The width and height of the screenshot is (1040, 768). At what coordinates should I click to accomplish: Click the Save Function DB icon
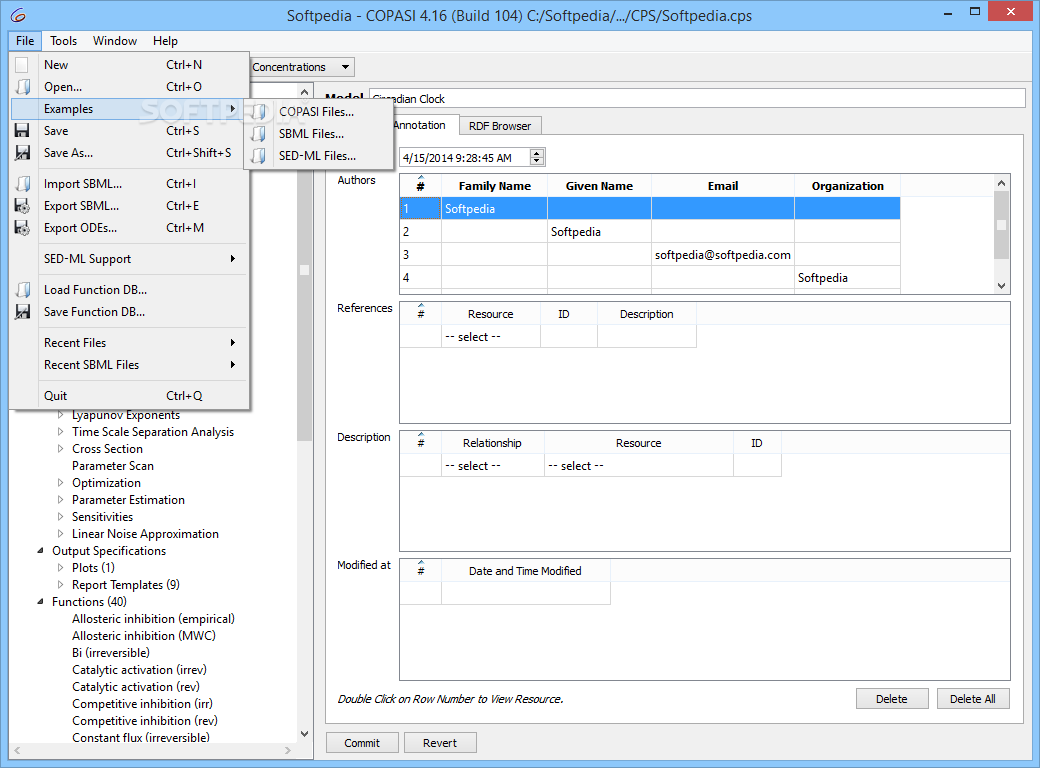pos(23,312)
